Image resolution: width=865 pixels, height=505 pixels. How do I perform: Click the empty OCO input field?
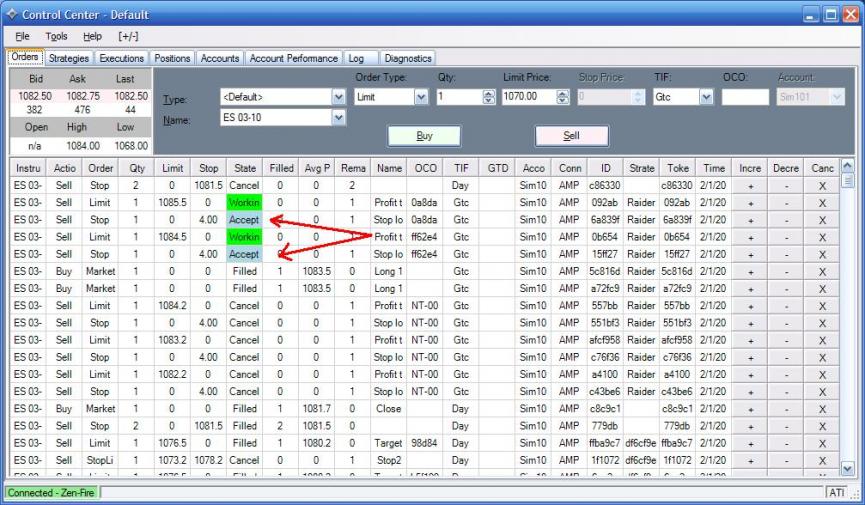745,97
